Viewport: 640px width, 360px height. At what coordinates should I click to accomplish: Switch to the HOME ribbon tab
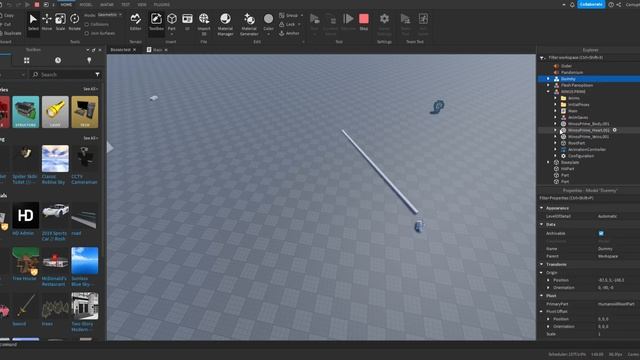[66, 4]
